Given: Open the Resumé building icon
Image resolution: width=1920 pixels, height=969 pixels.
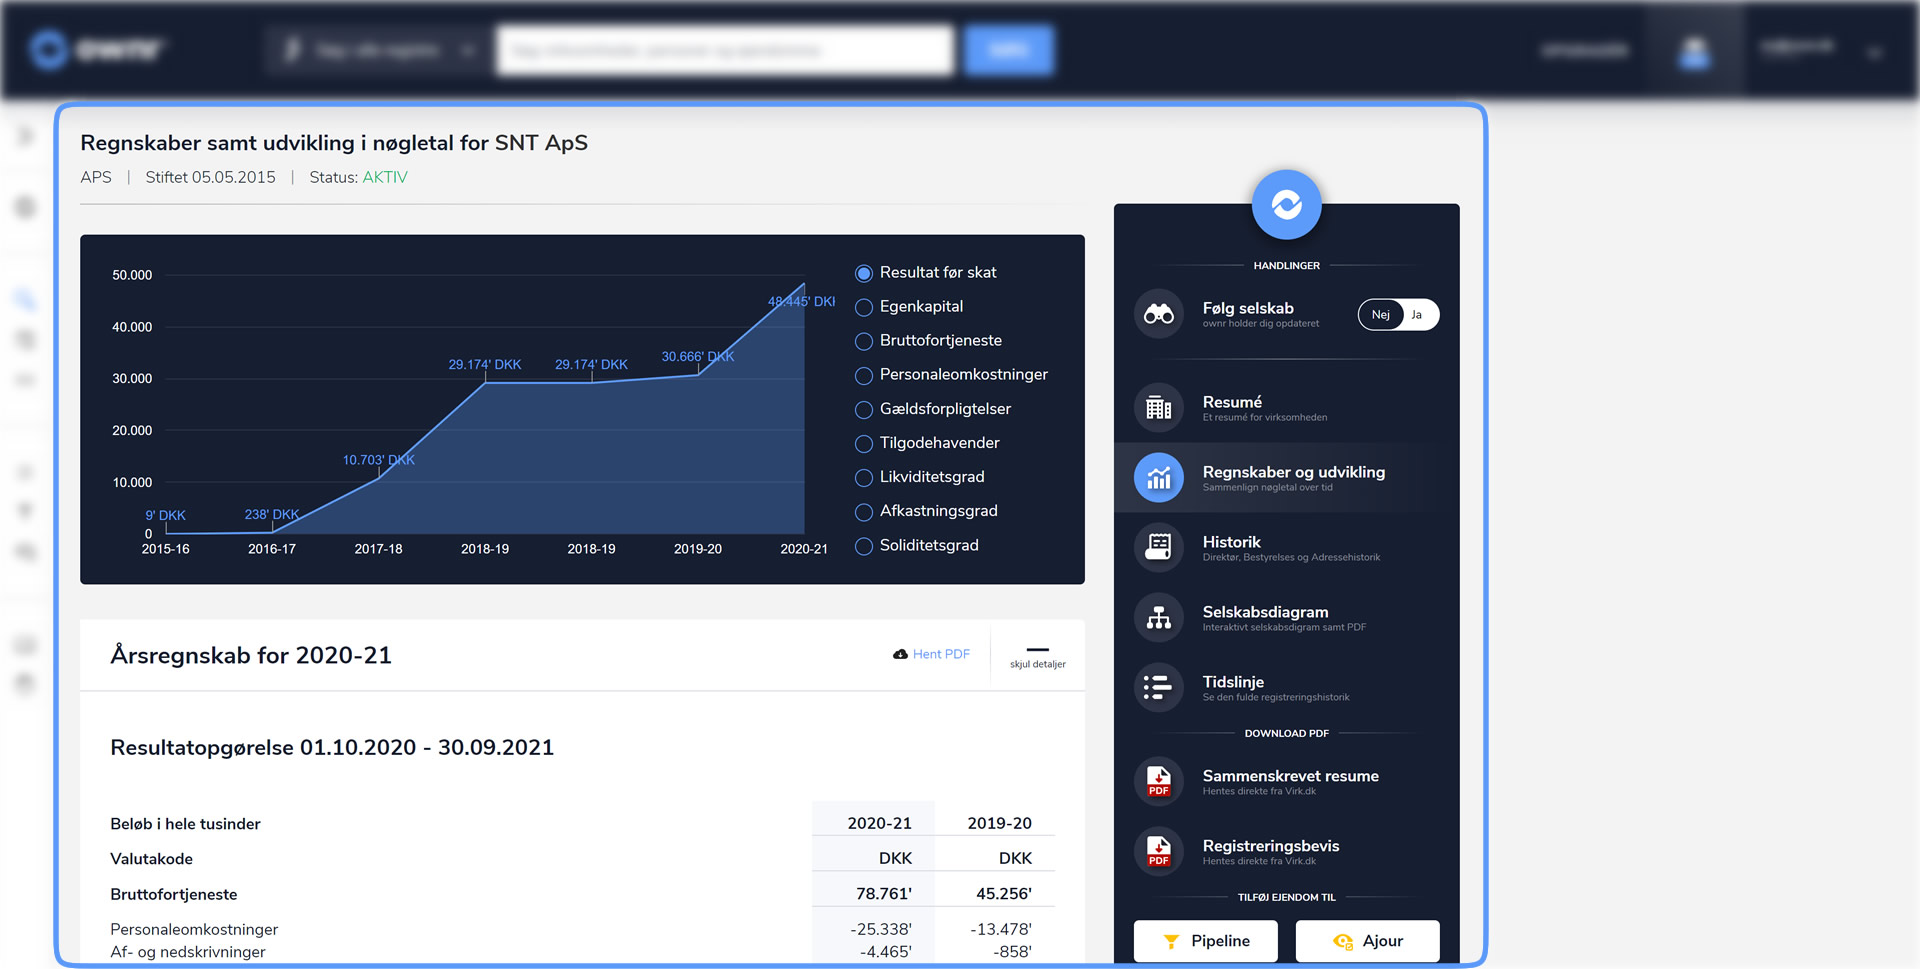Looking at the screenshot, I should pos(1158,408).
